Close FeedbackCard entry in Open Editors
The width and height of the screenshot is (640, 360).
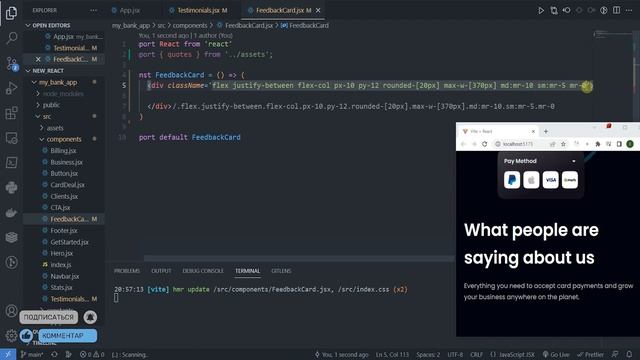(x=38, y=59)
